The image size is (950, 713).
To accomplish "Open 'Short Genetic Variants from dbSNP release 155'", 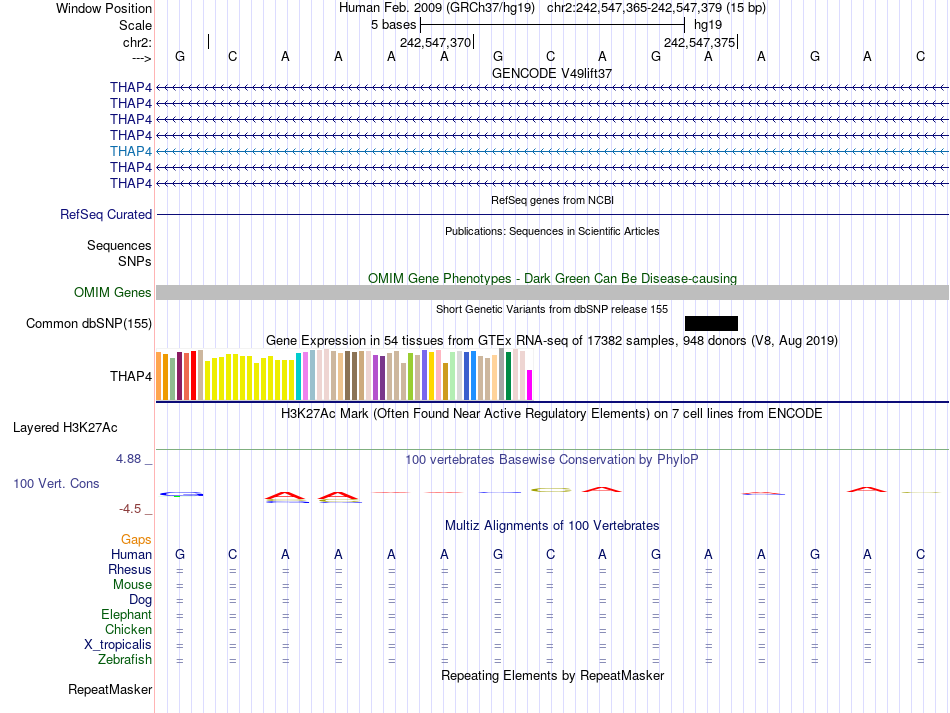I will pyautogui.click(x=552, y=309).
